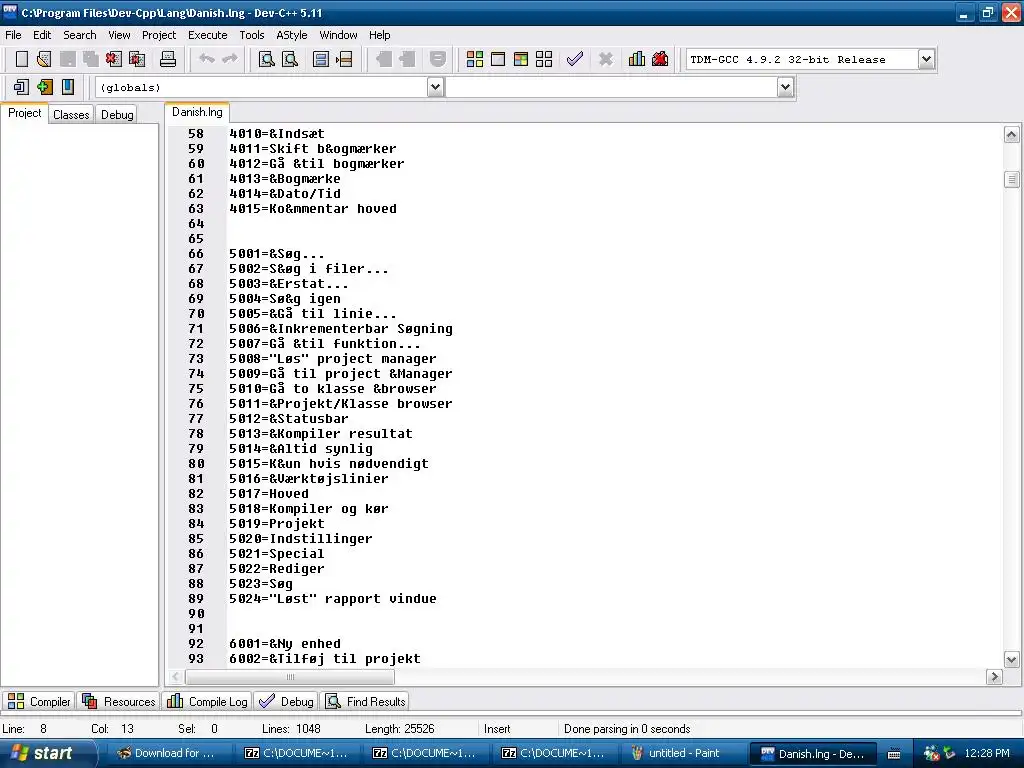
Task: Select the Danish.lng editor tab
Action: point(197,112)
